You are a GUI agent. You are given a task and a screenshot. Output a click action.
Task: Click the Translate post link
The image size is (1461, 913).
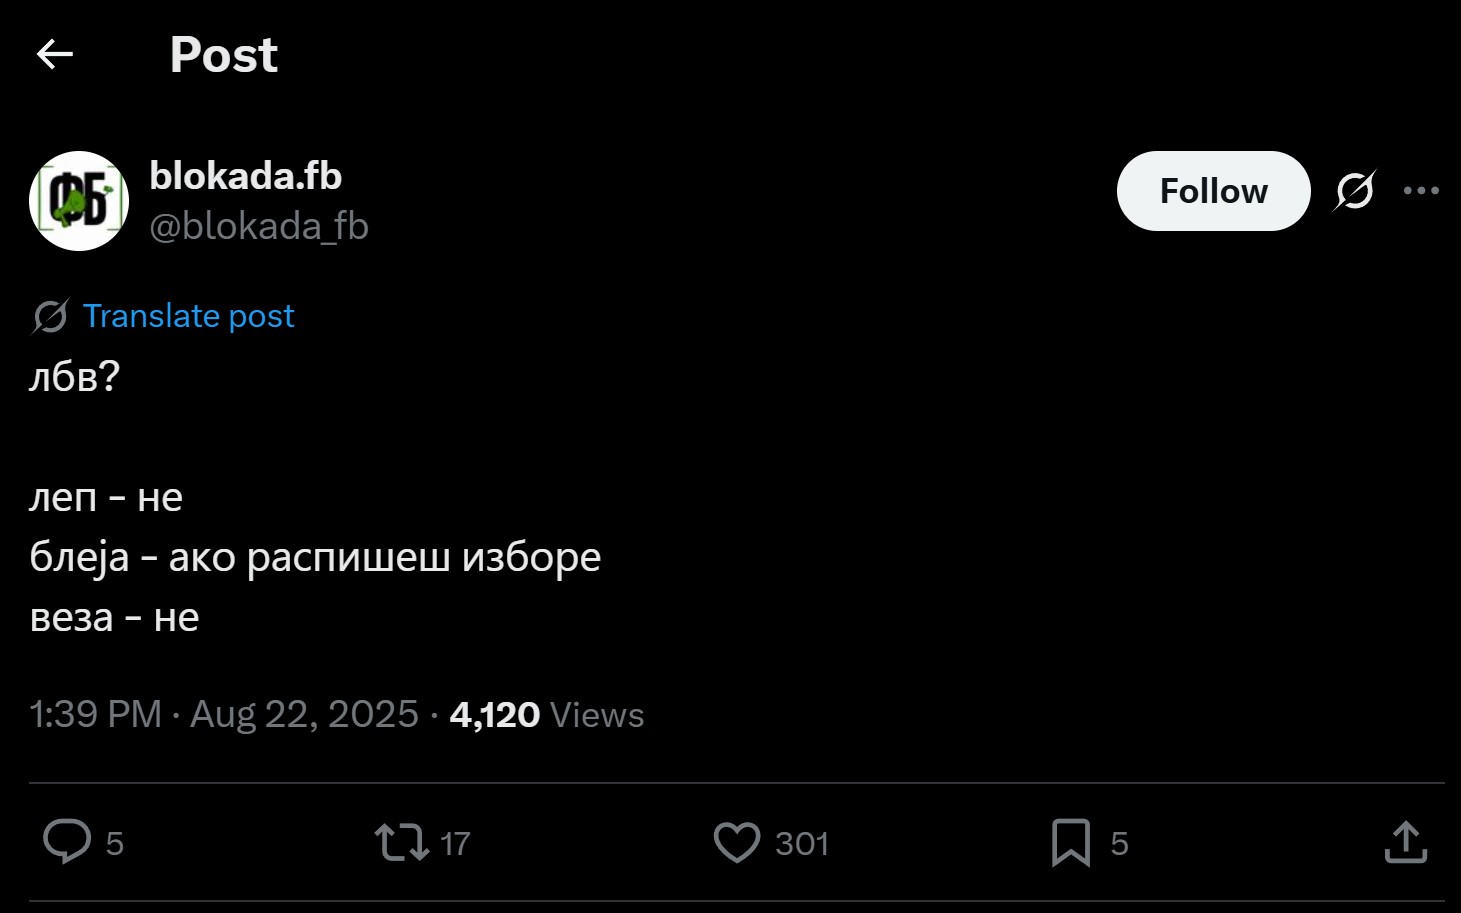(188, 316)
